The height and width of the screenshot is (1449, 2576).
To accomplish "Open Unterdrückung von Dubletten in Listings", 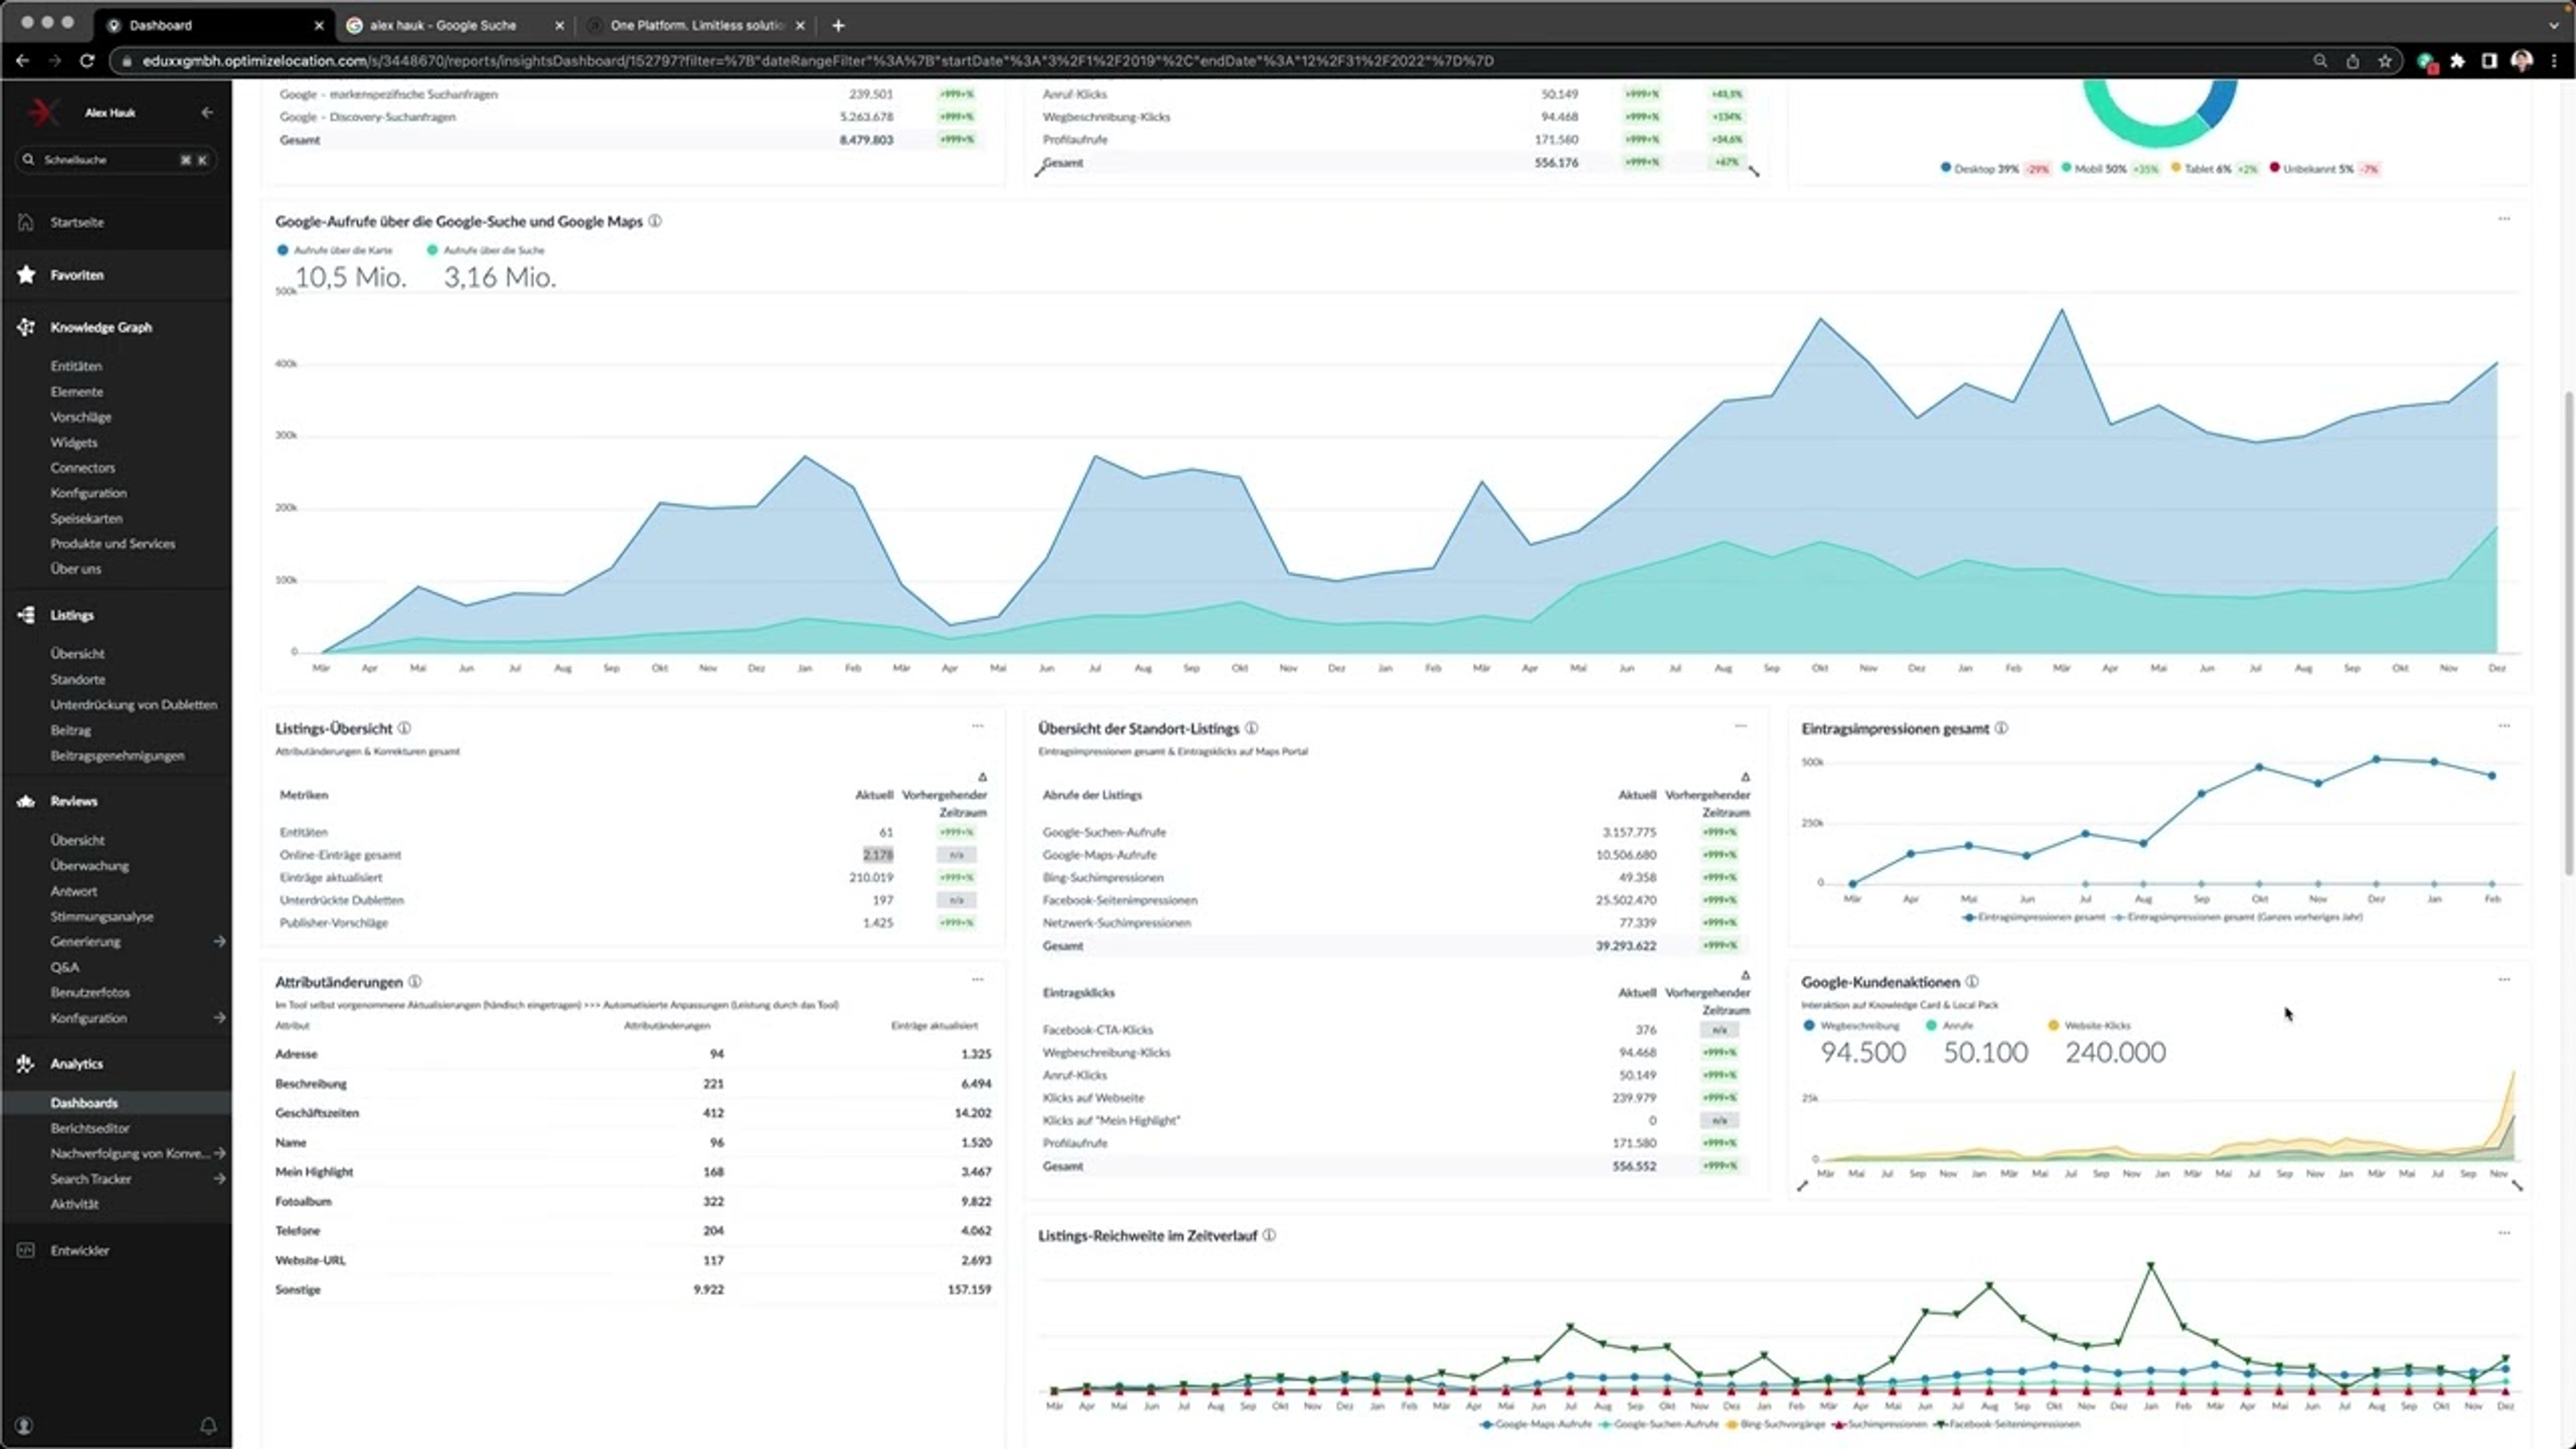I will (133, 704).
